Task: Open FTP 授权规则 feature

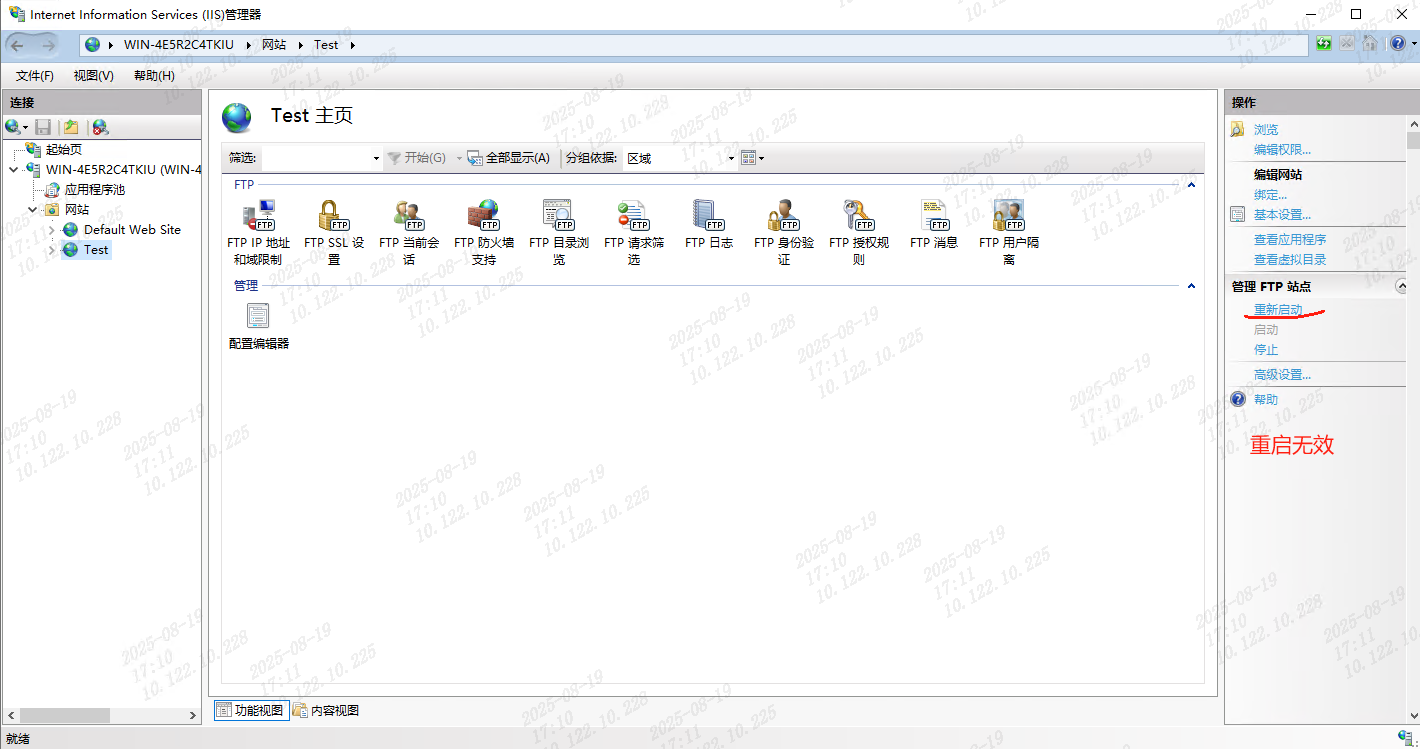Action: [x=859, y=232]
